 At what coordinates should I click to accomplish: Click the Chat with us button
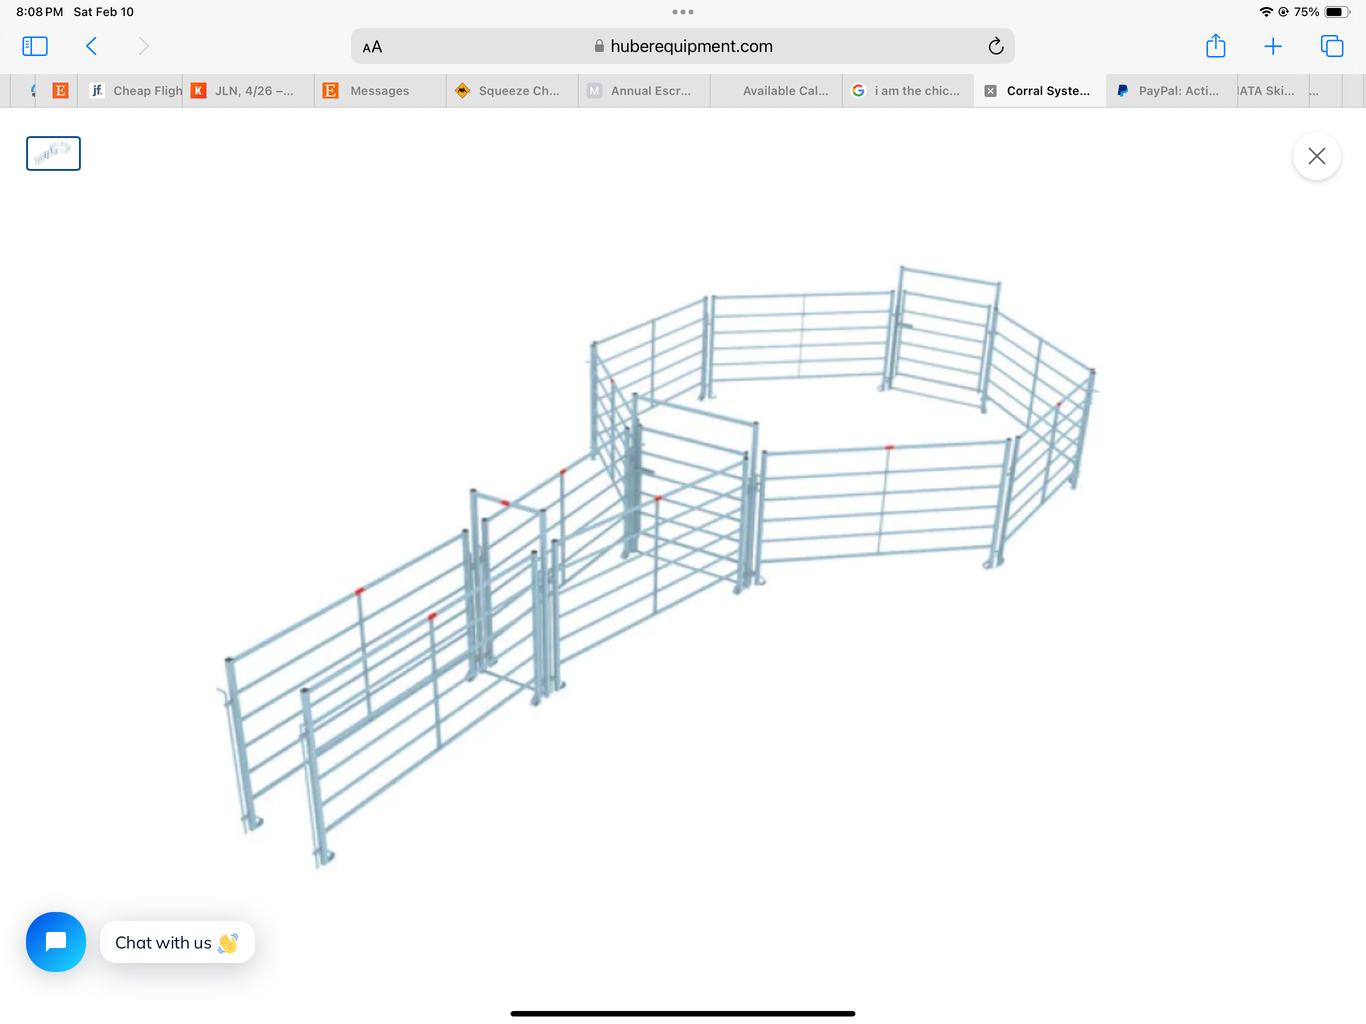177,942
